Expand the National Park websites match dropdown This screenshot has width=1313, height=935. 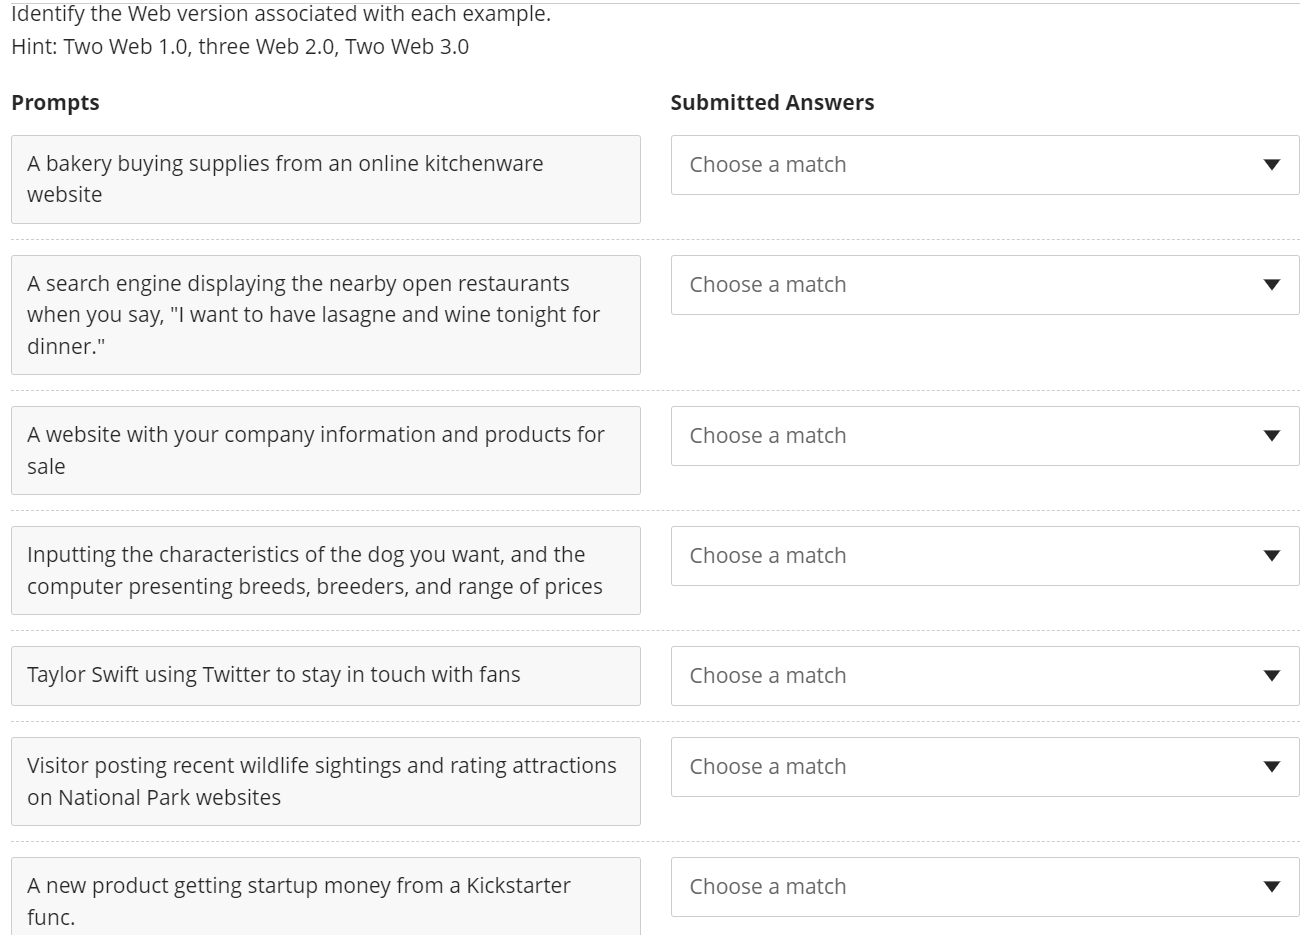pyautogui.click(x=984, y=767)
